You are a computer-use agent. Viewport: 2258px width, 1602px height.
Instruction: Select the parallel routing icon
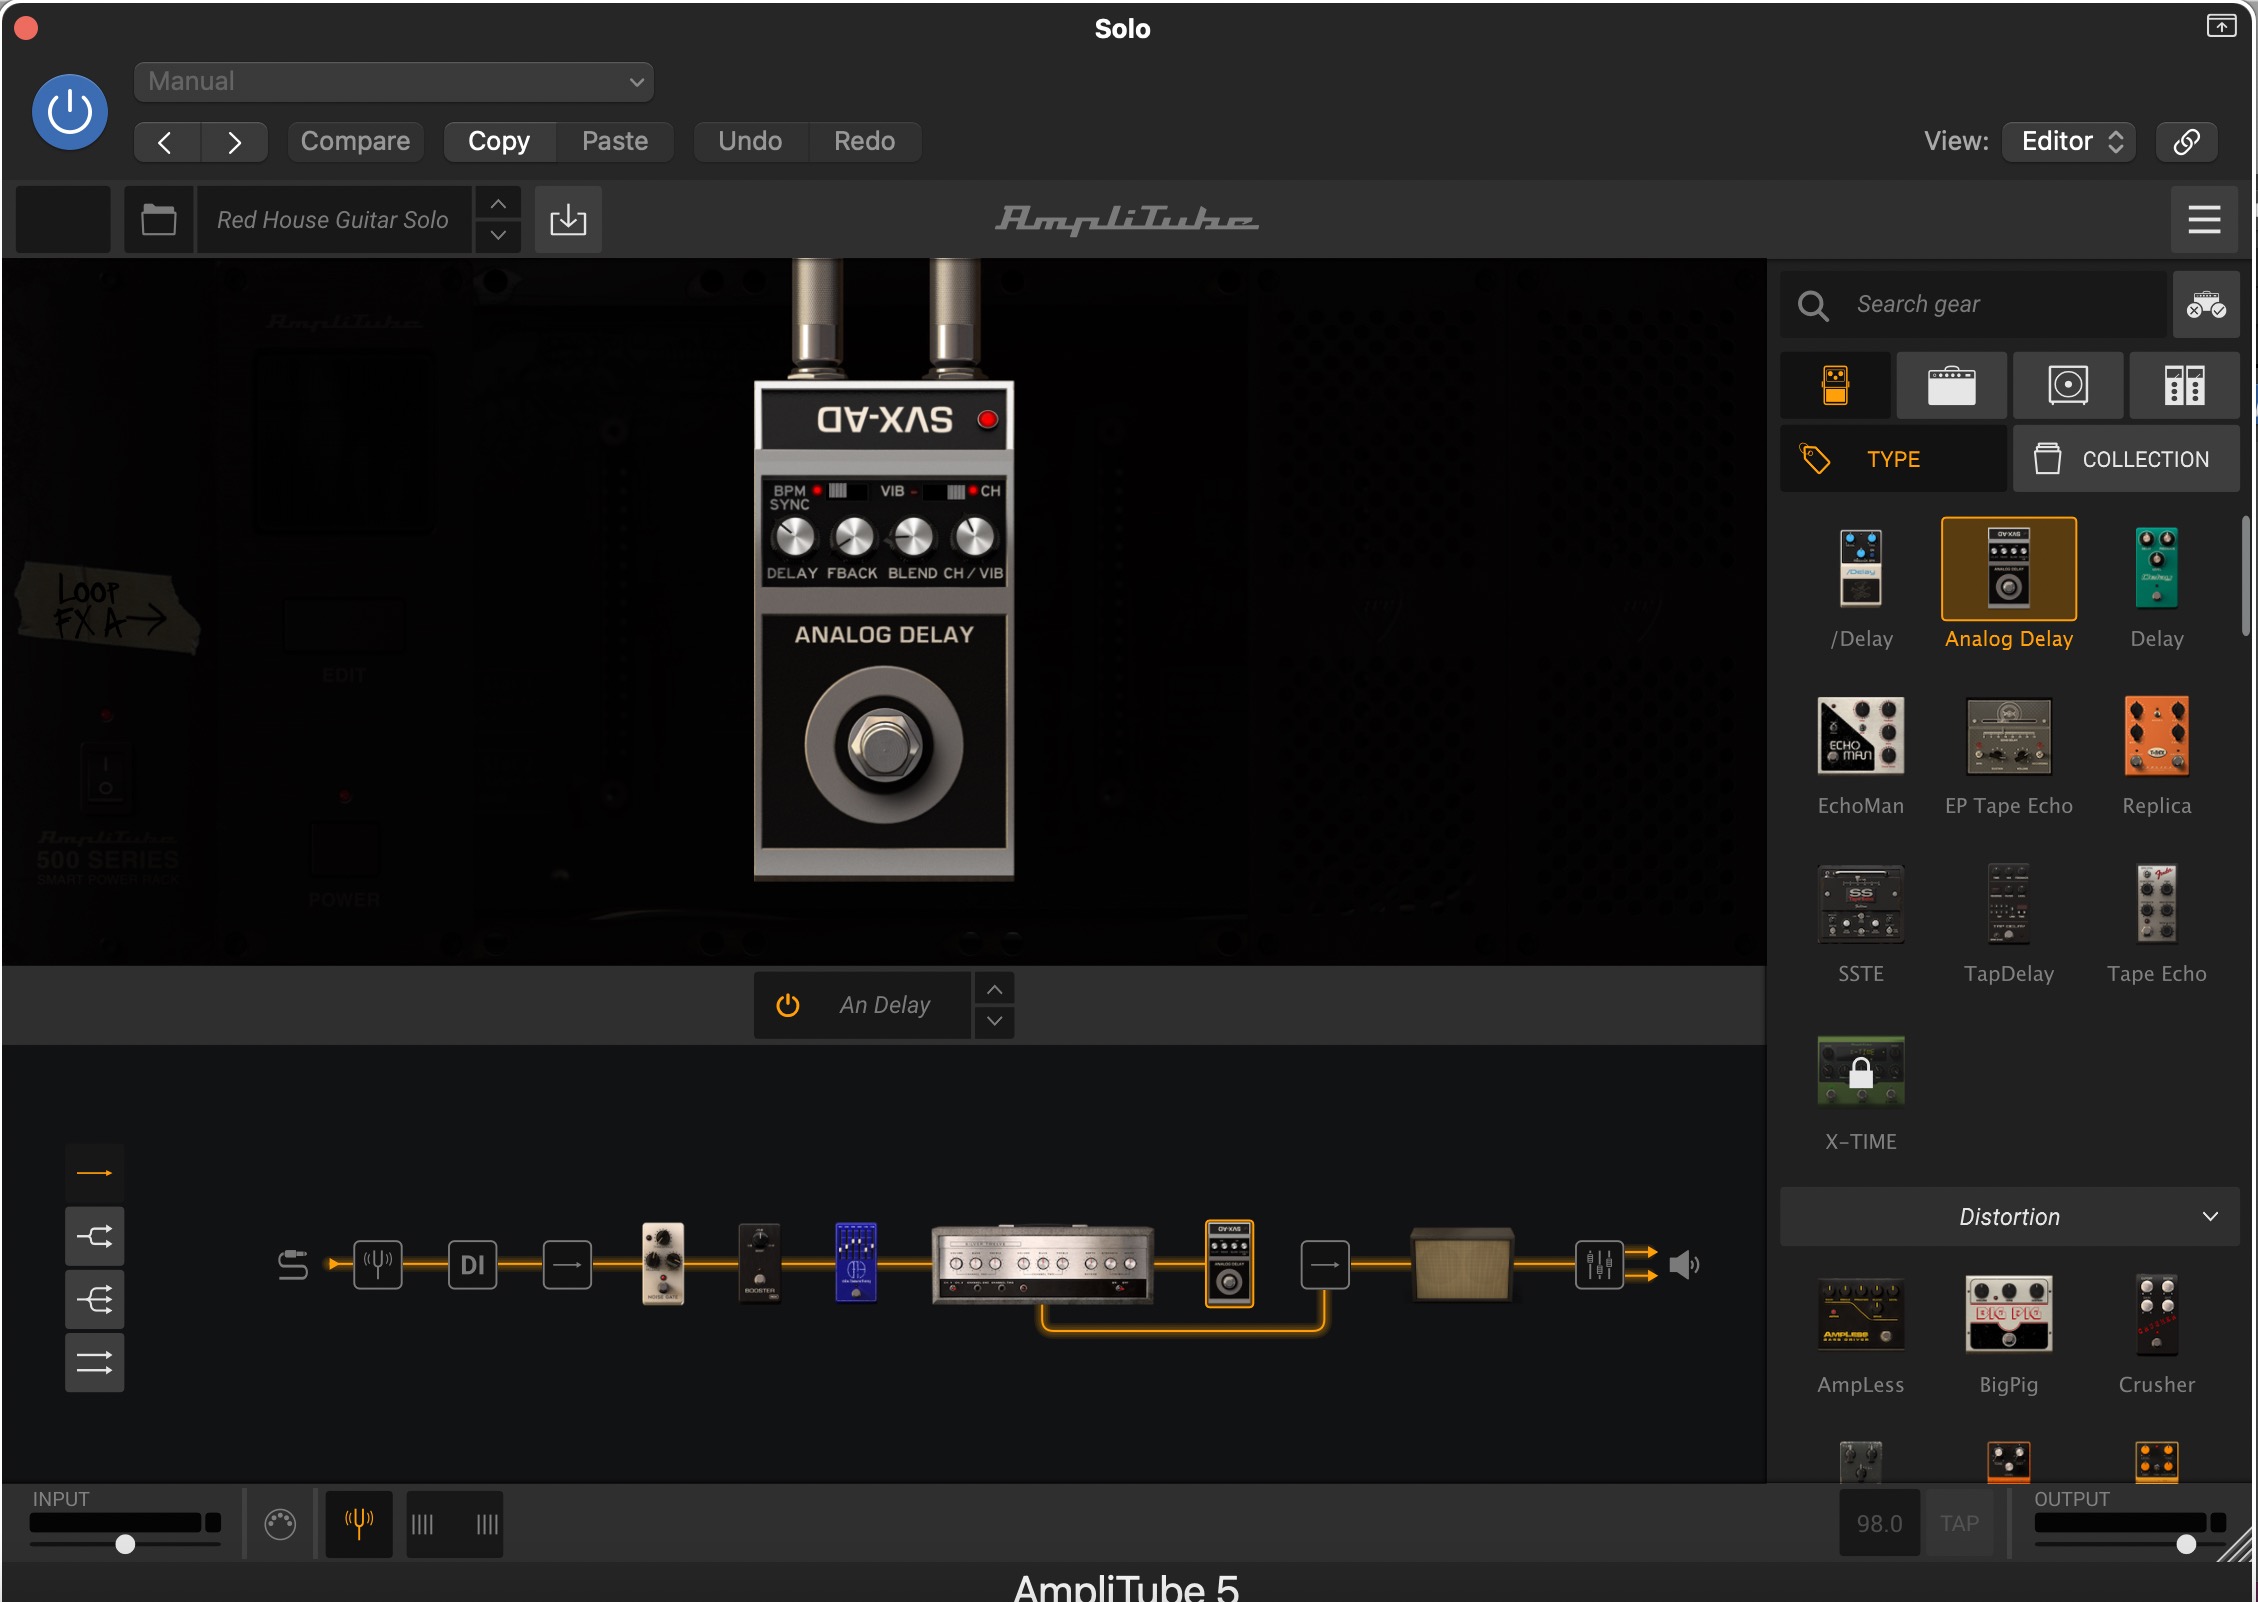(x=95, y=1363)
